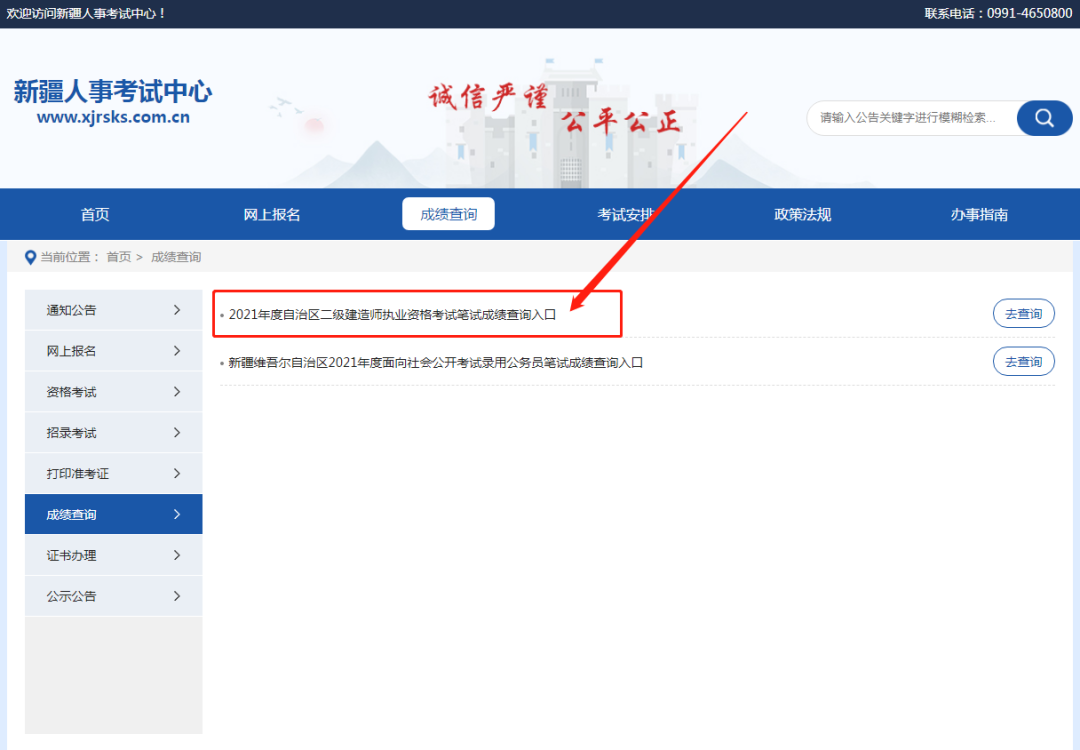Go to 政策法规 in the nav bar
The image size is (1080, 750).
coord(802,214)
